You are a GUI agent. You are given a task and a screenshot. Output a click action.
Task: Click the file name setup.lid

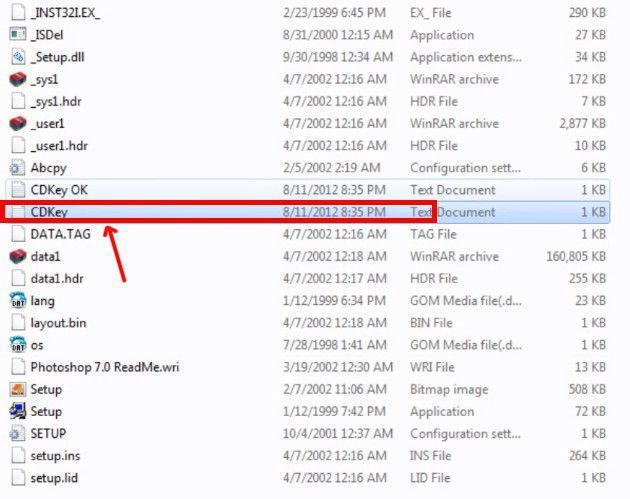coord(54,478)
